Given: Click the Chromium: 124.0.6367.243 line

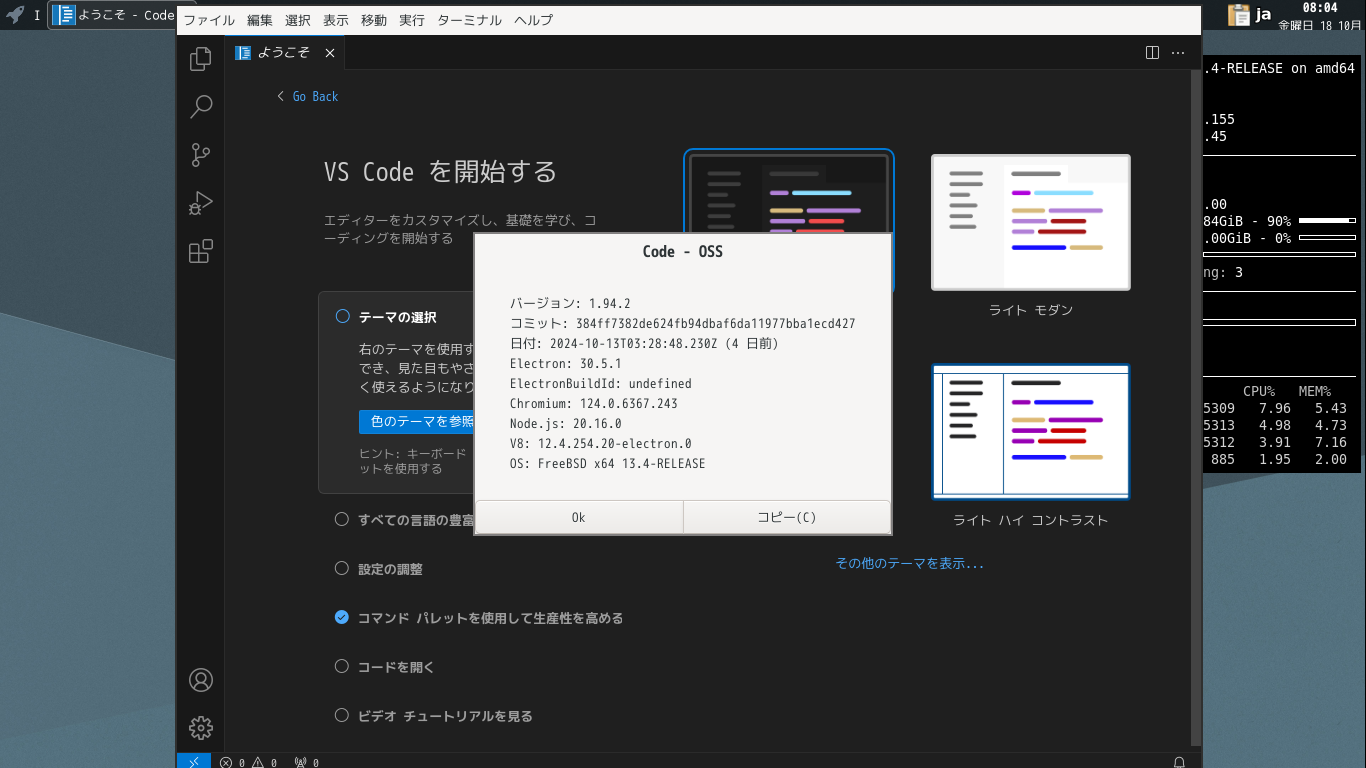Looking at the screenshot, I should 593,403.
